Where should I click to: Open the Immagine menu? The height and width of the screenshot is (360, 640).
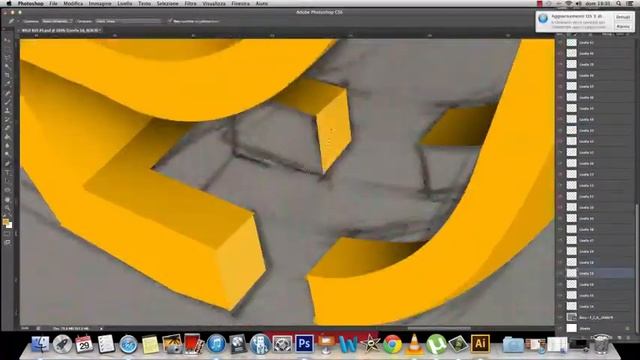tap(100, 3)
